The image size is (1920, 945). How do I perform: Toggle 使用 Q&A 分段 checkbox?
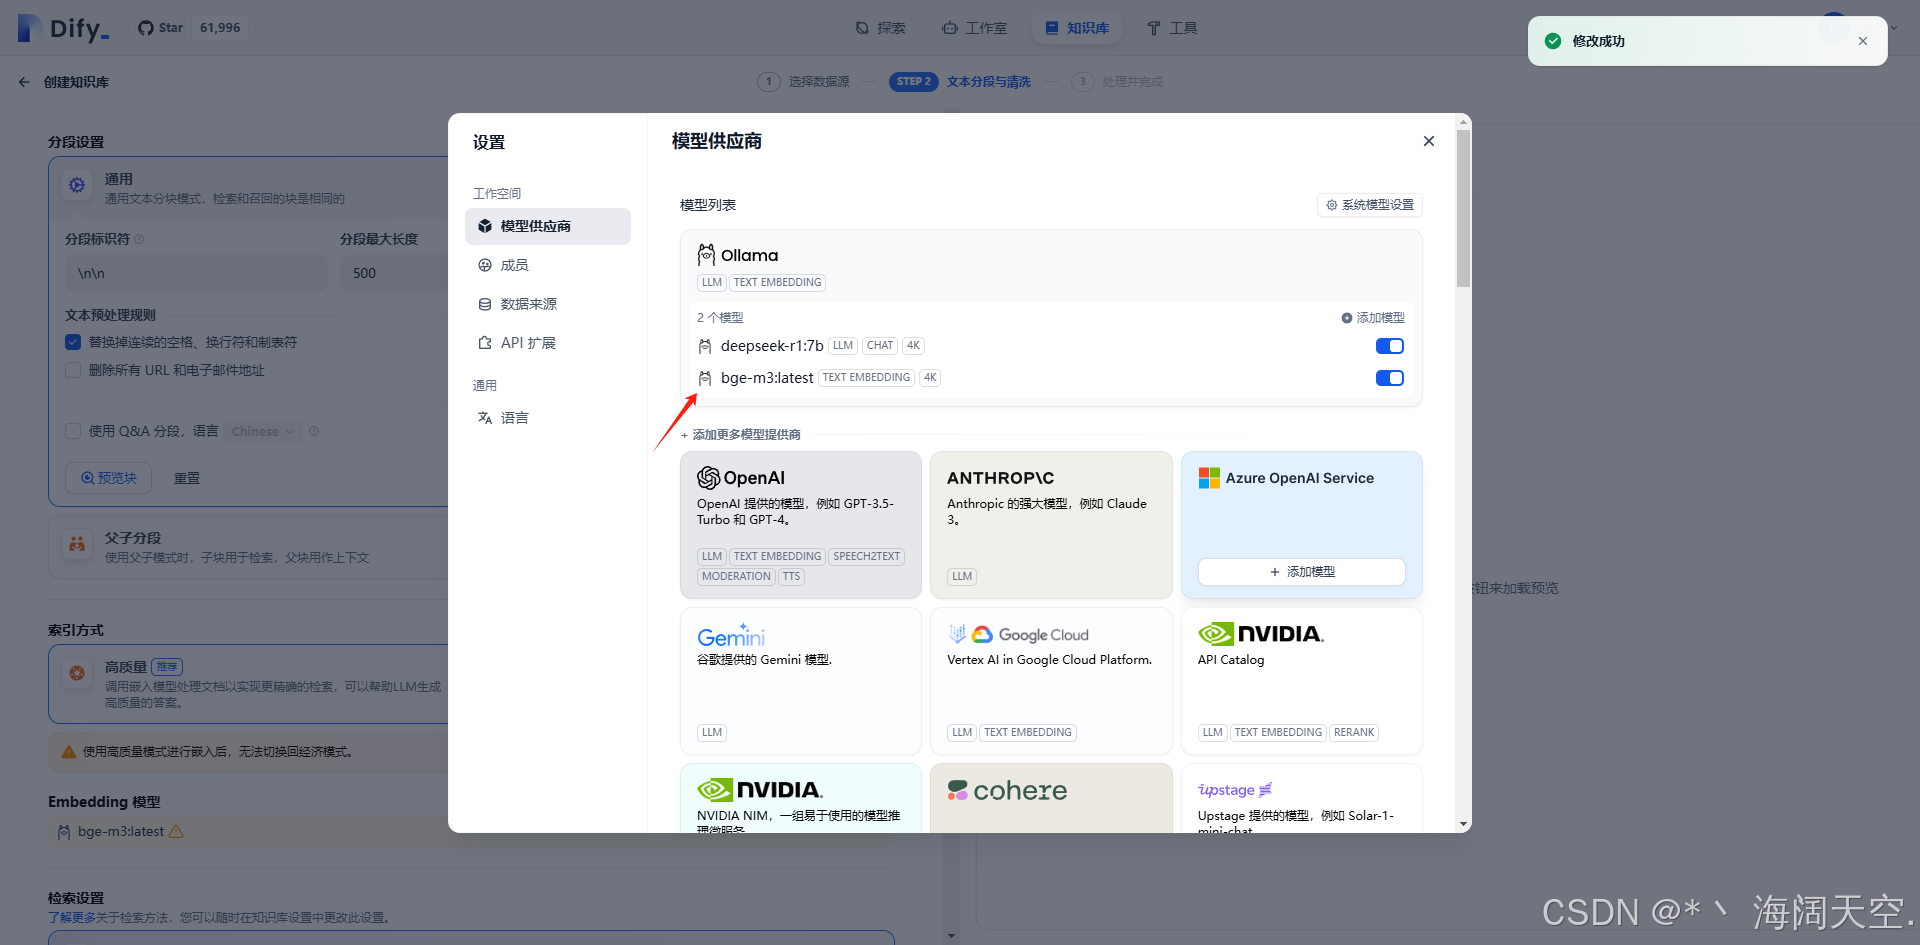(x=73, y=431)
